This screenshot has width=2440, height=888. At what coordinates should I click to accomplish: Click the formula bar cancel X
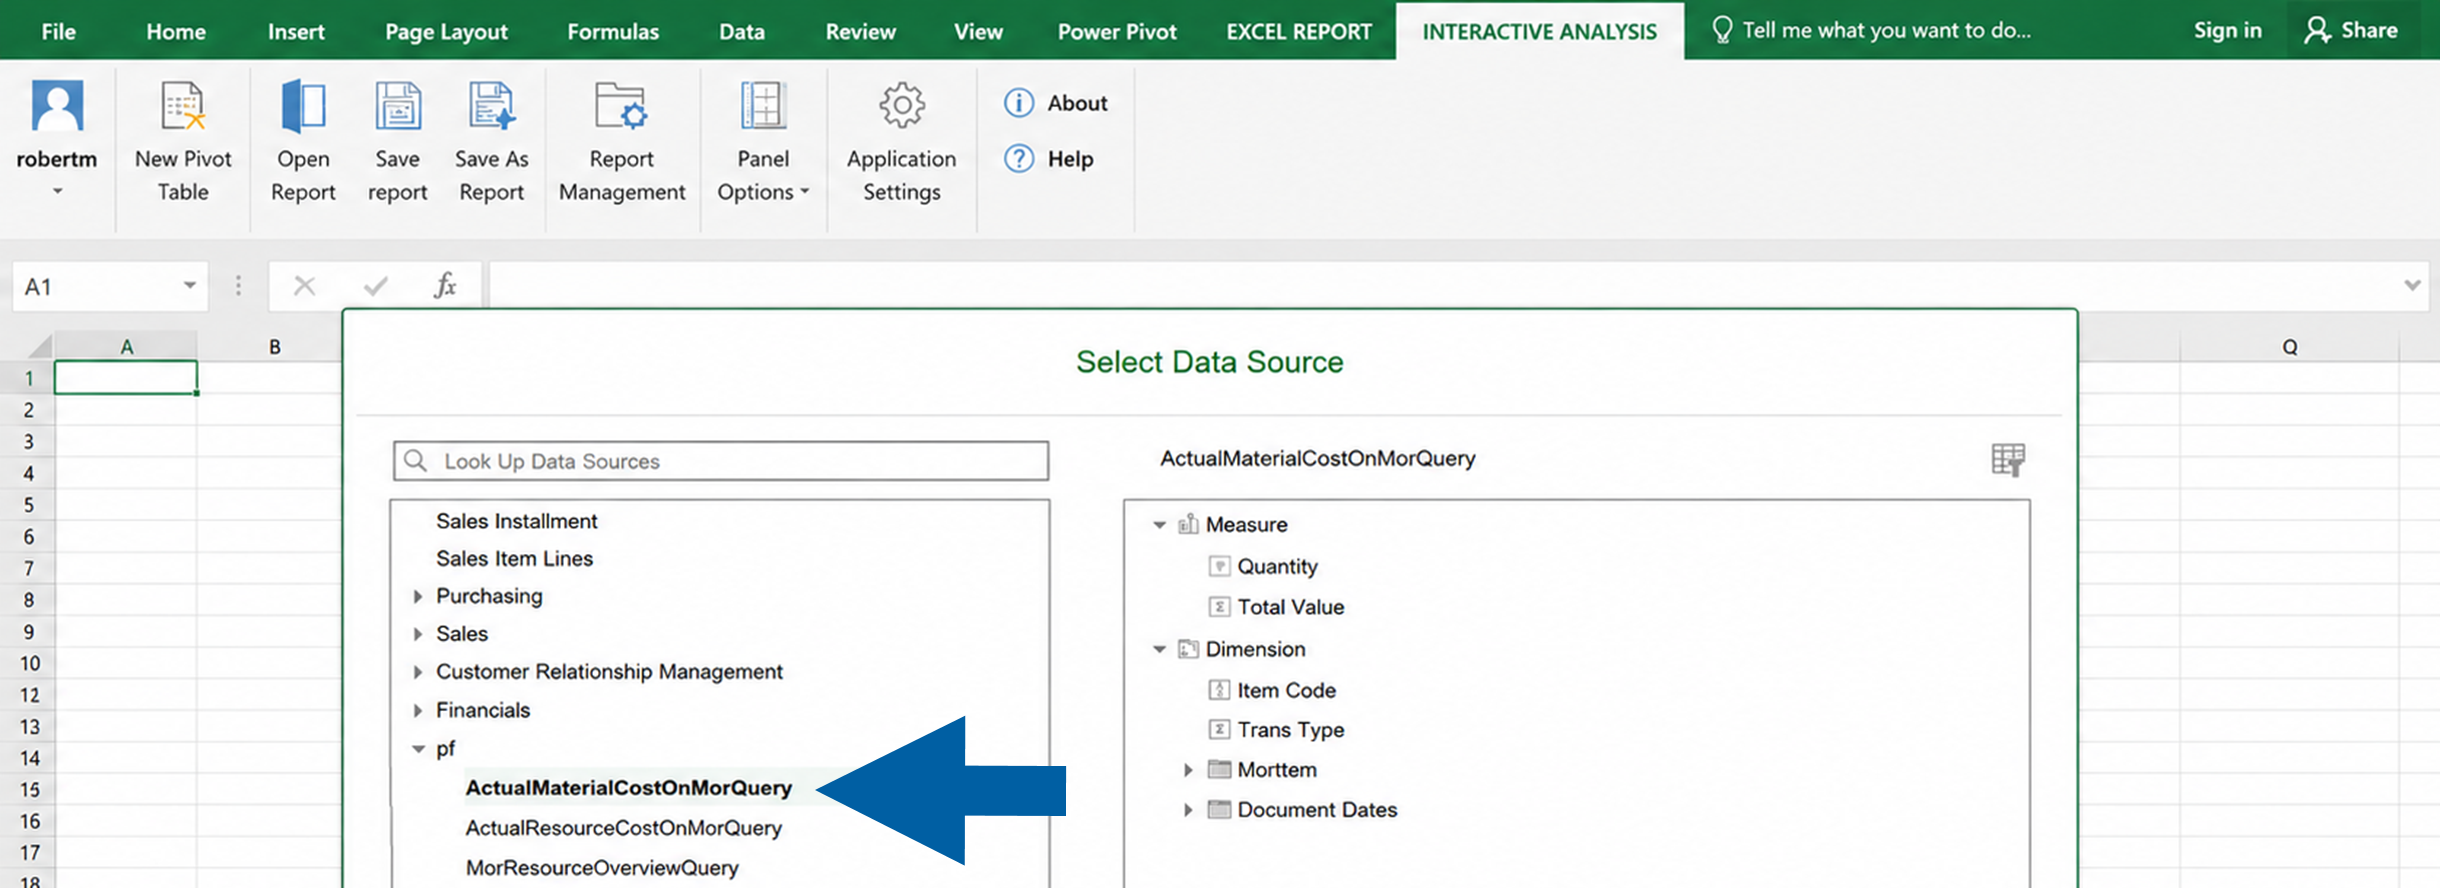coord(304,287)
